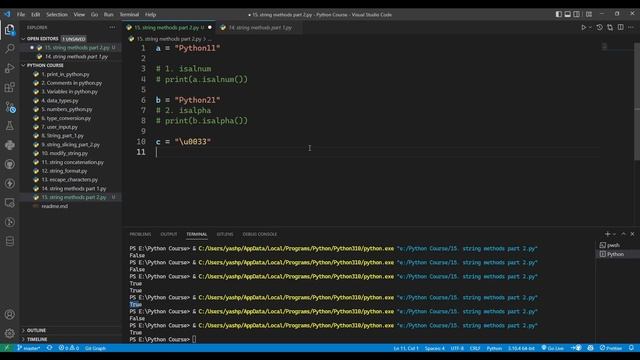The height and width of the screenshot is (360, 640).
Task: Synchronize changes in status bar
Action: point(49,348)
